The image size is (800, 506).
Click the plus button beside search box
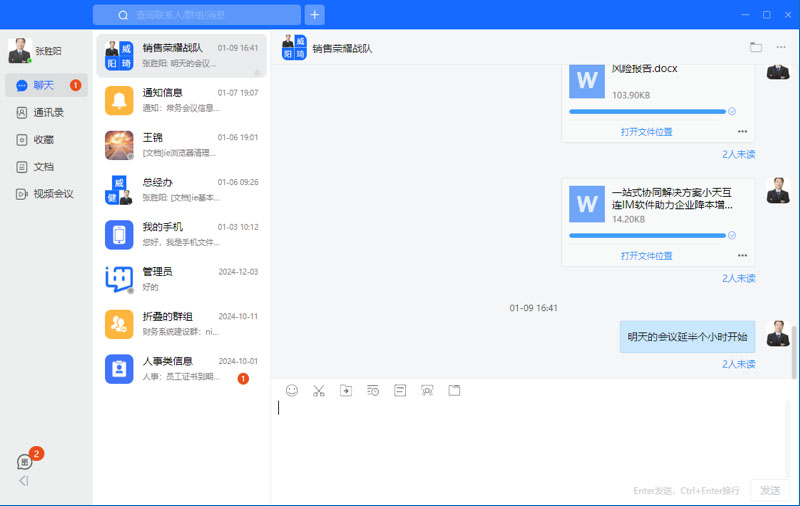315,15
